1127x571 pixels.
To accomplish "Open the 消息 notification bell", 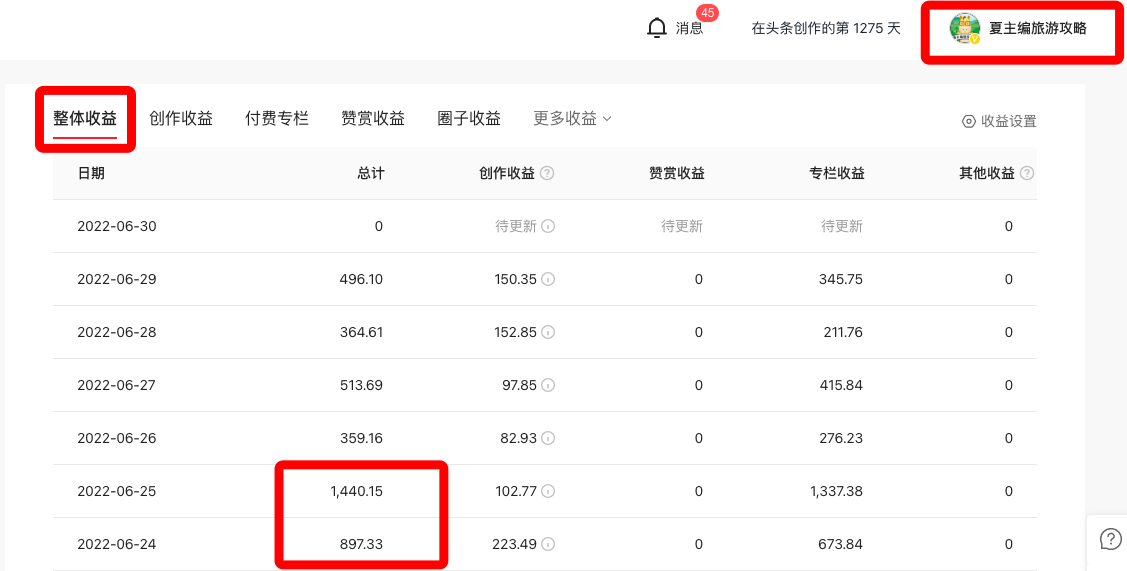I will 656,28.
